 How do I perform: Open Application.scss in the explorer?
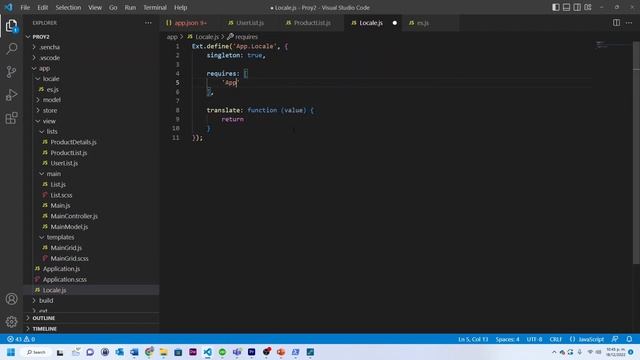tap(64, 280)
